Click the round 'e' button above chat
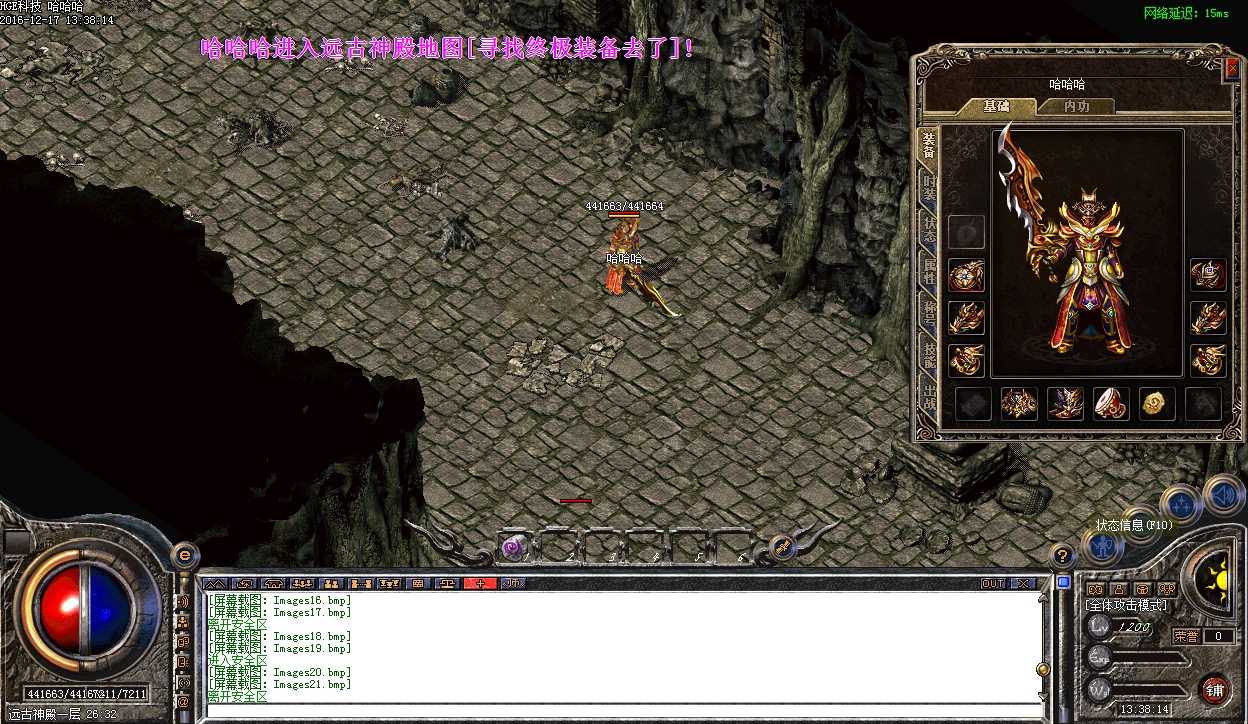1248x724 pixels. coord(186,556)
